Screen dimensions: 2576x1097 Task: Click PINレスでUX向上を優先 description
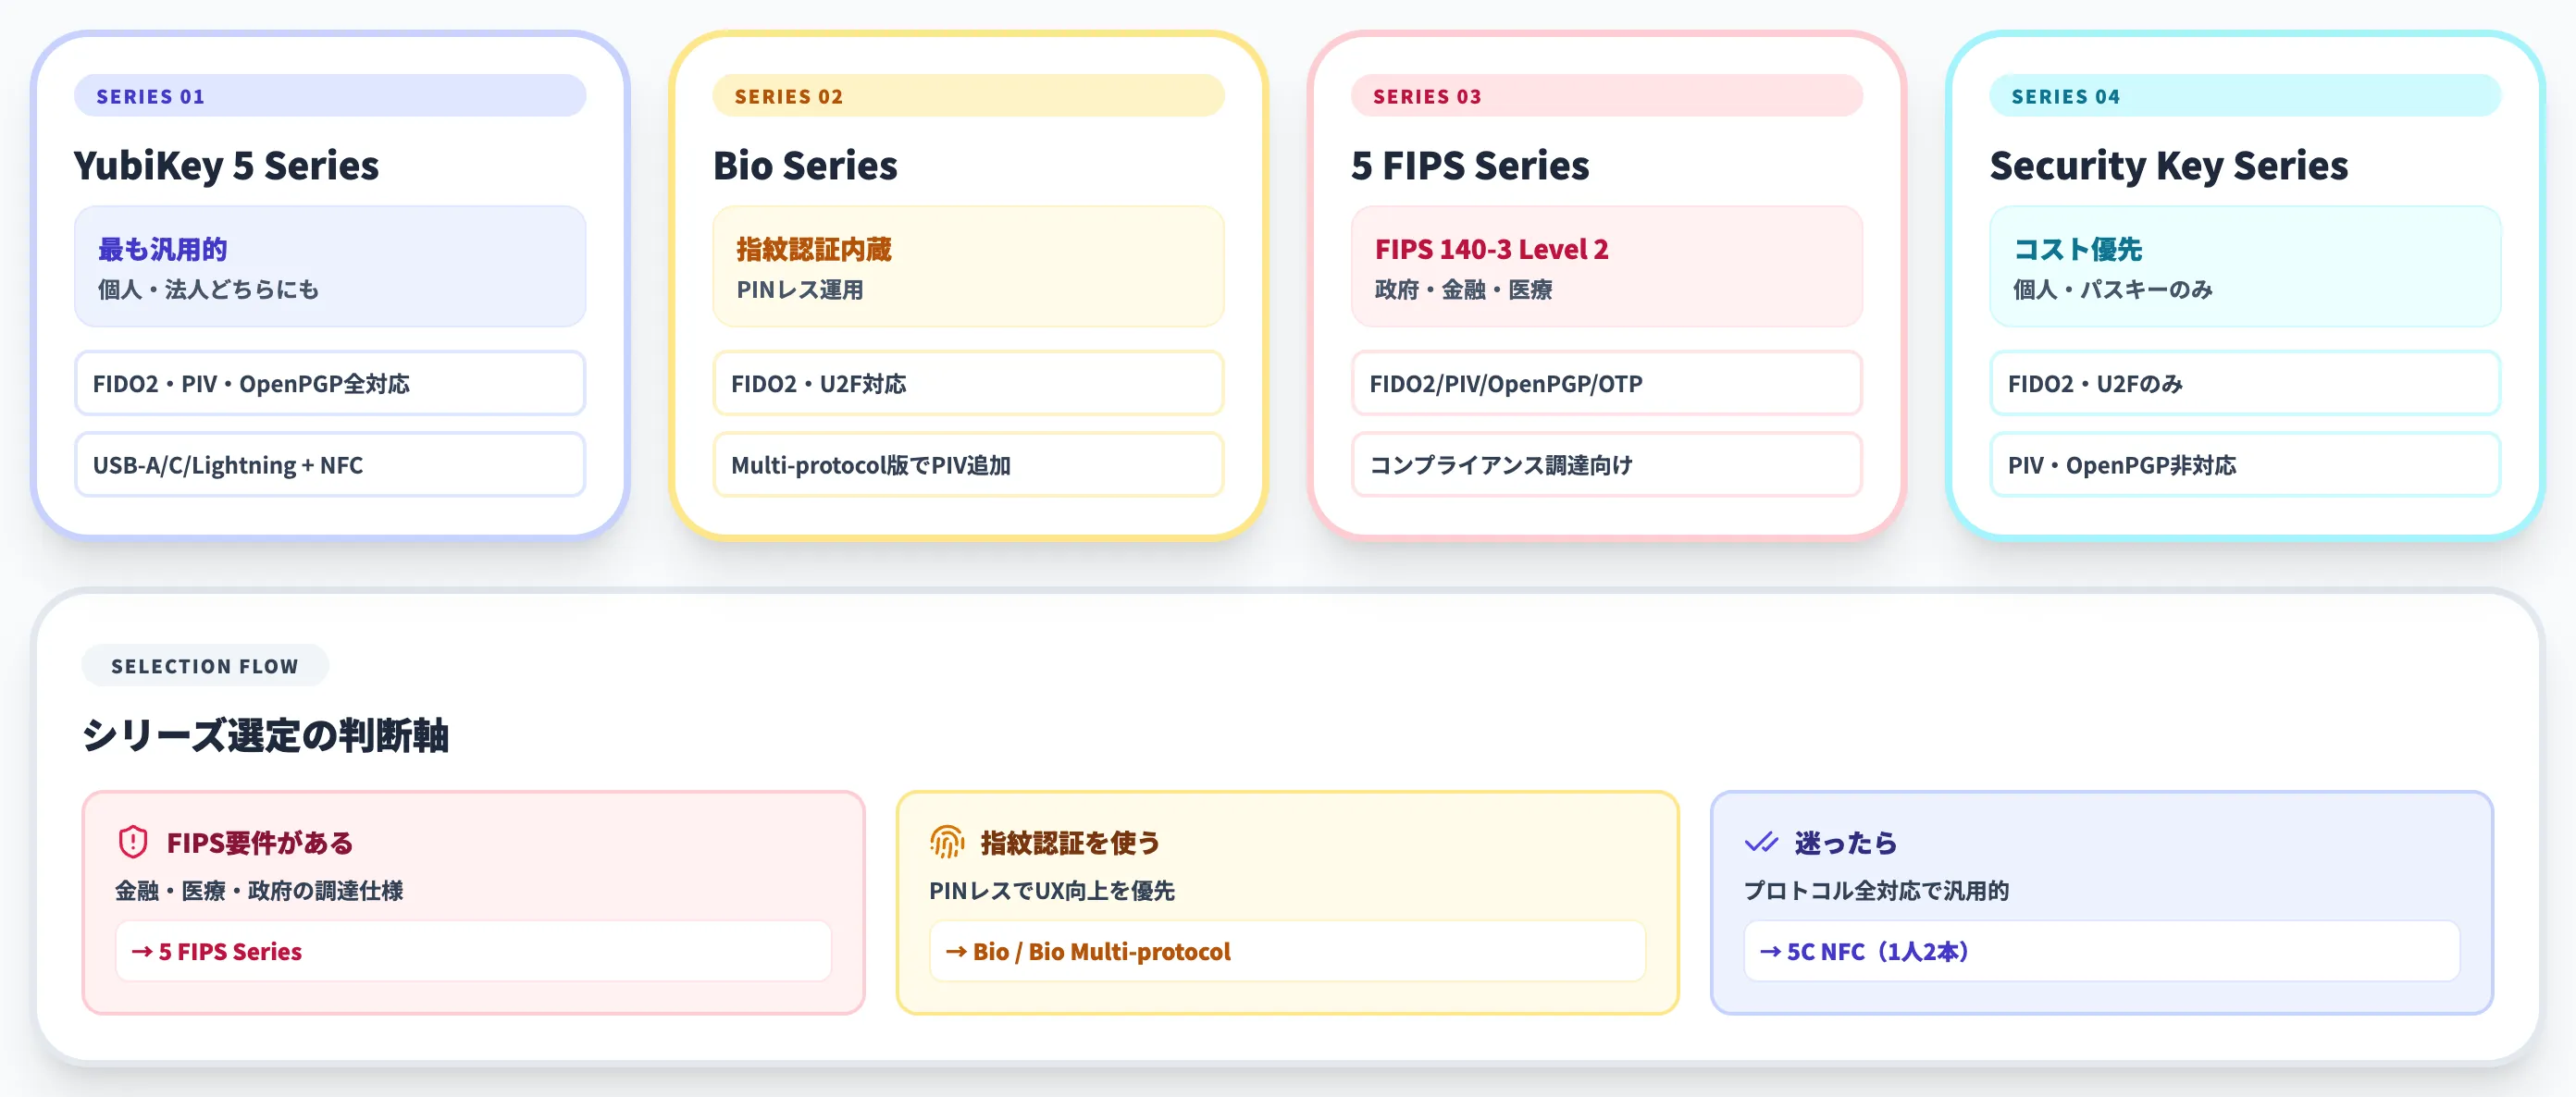(1052, 891)
